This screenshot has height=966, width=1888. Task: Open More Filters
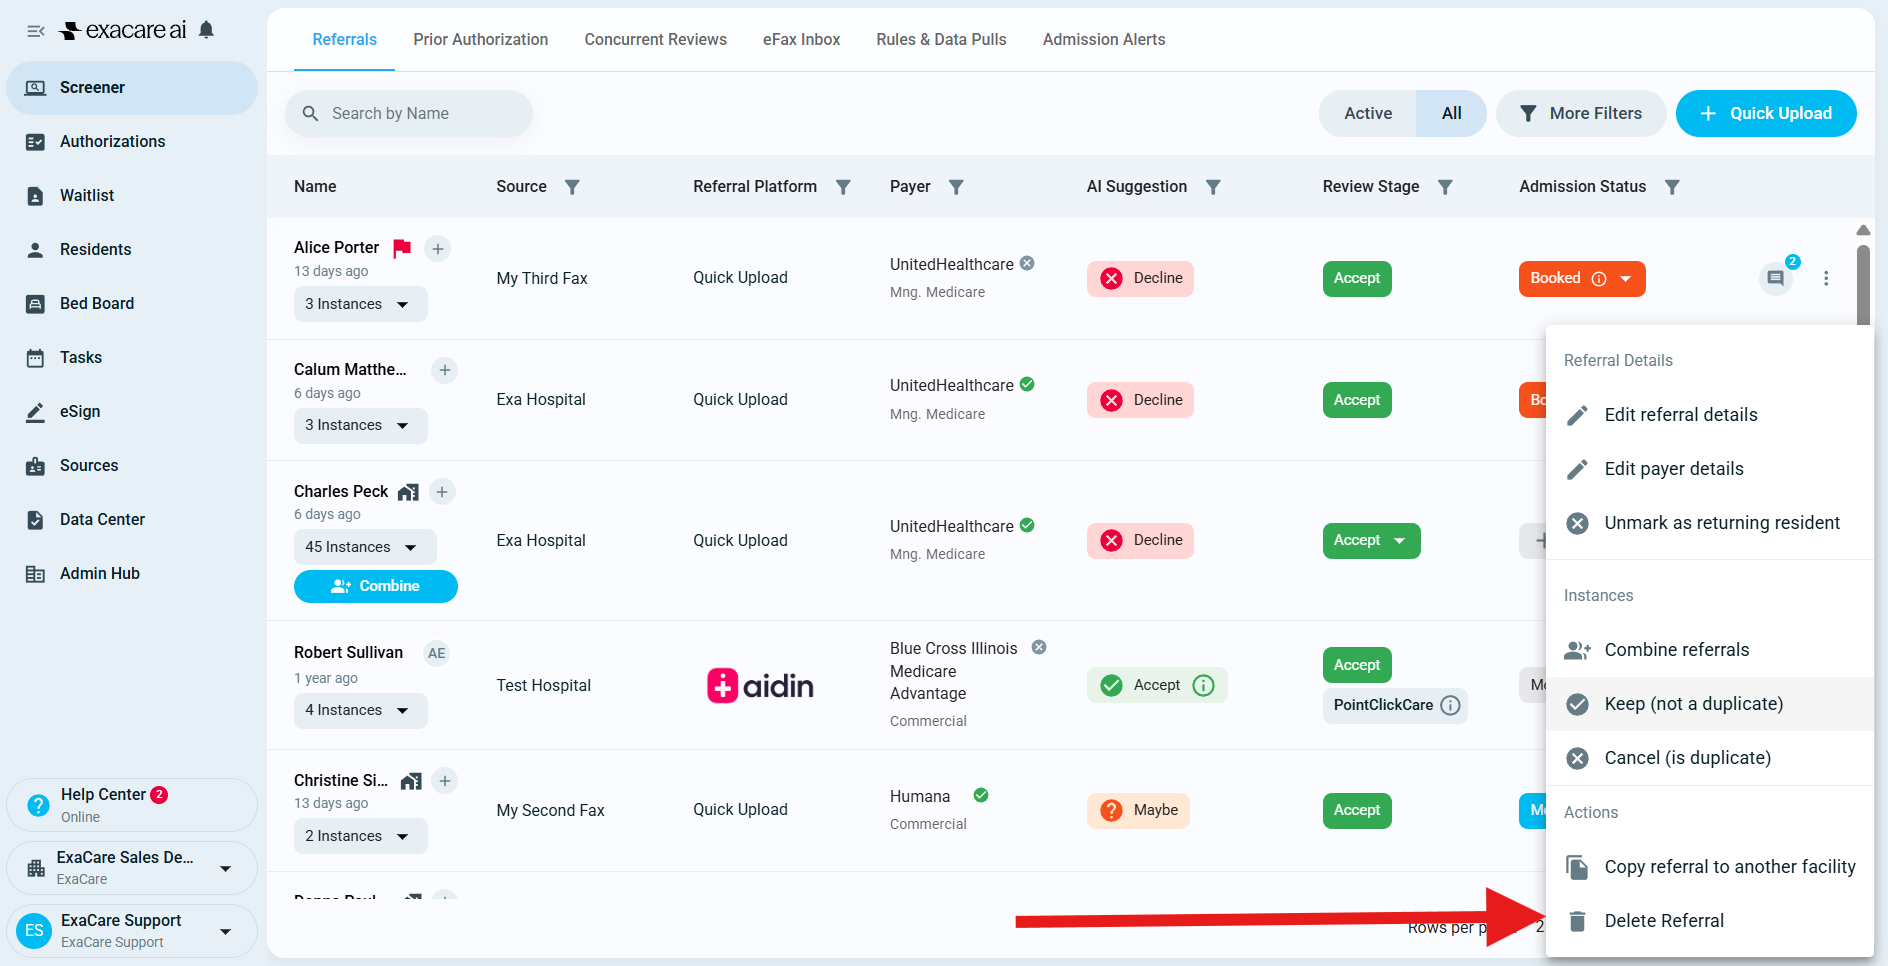pyautogui.click(x=1581, y=114)
